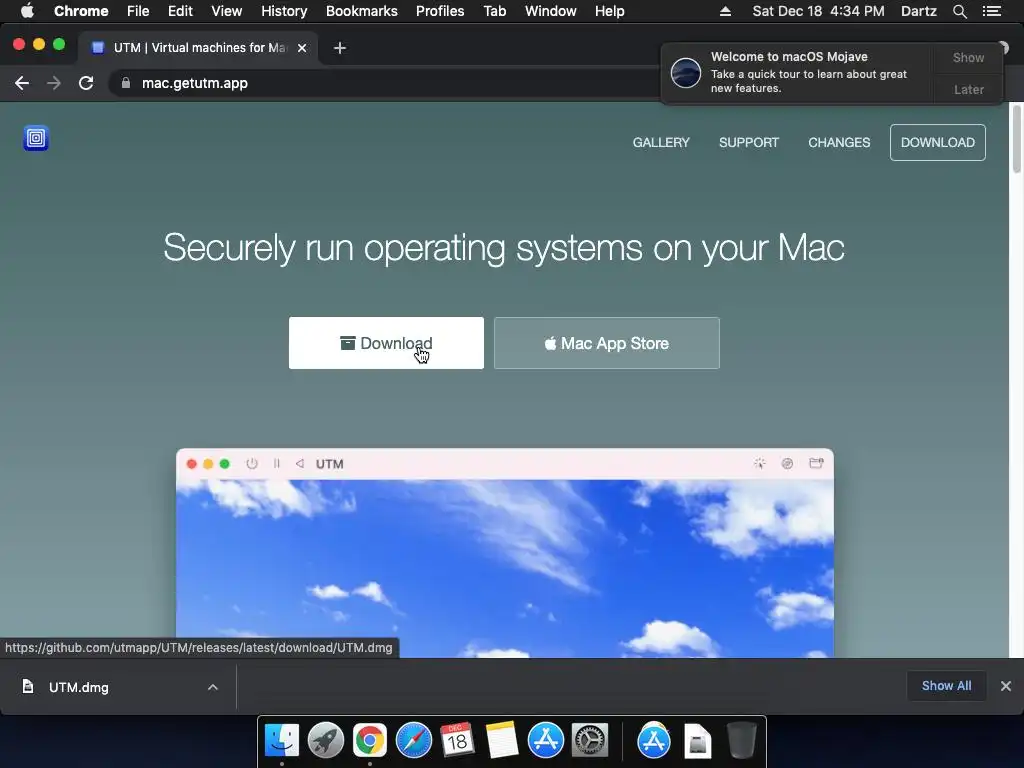Open the Bookmarks menu
The width and height of the screenshot is (1024, 768).
tap(362, 11)
